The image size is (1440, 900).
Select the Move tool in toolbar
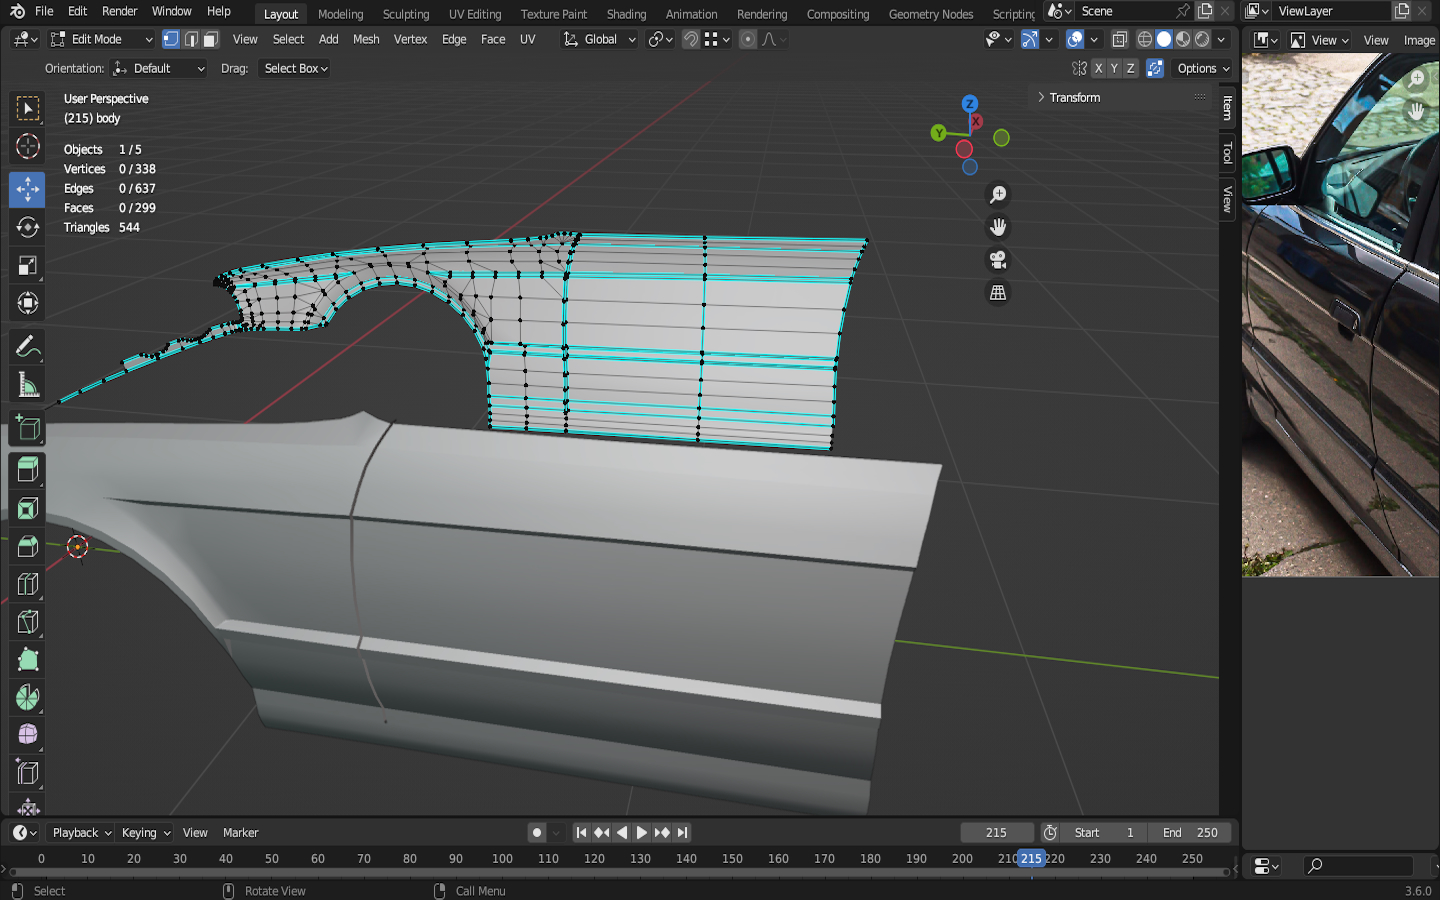click(x=27, y=189)
